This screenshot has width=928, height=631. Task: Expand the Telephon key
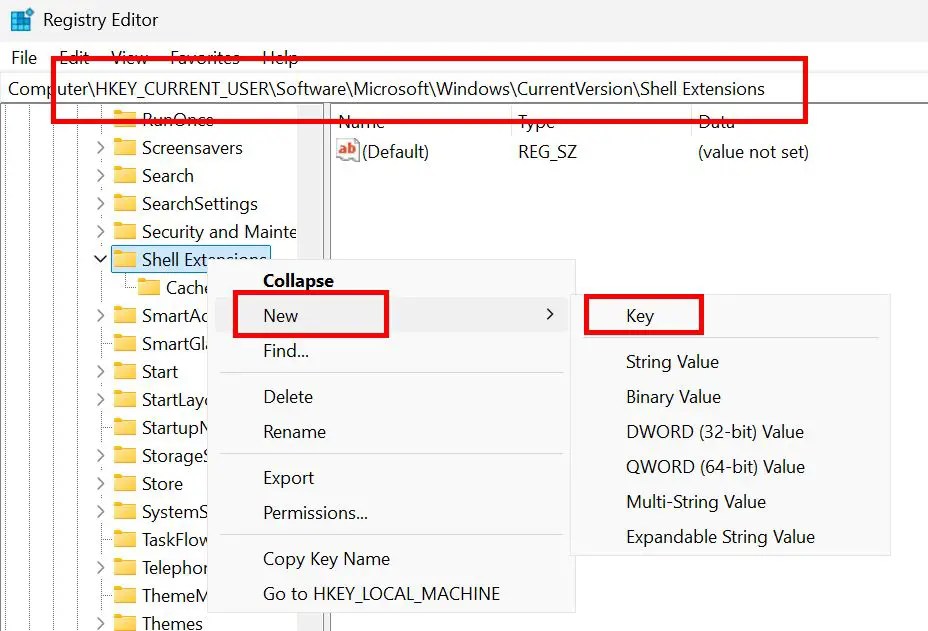(x=101, y=568)
